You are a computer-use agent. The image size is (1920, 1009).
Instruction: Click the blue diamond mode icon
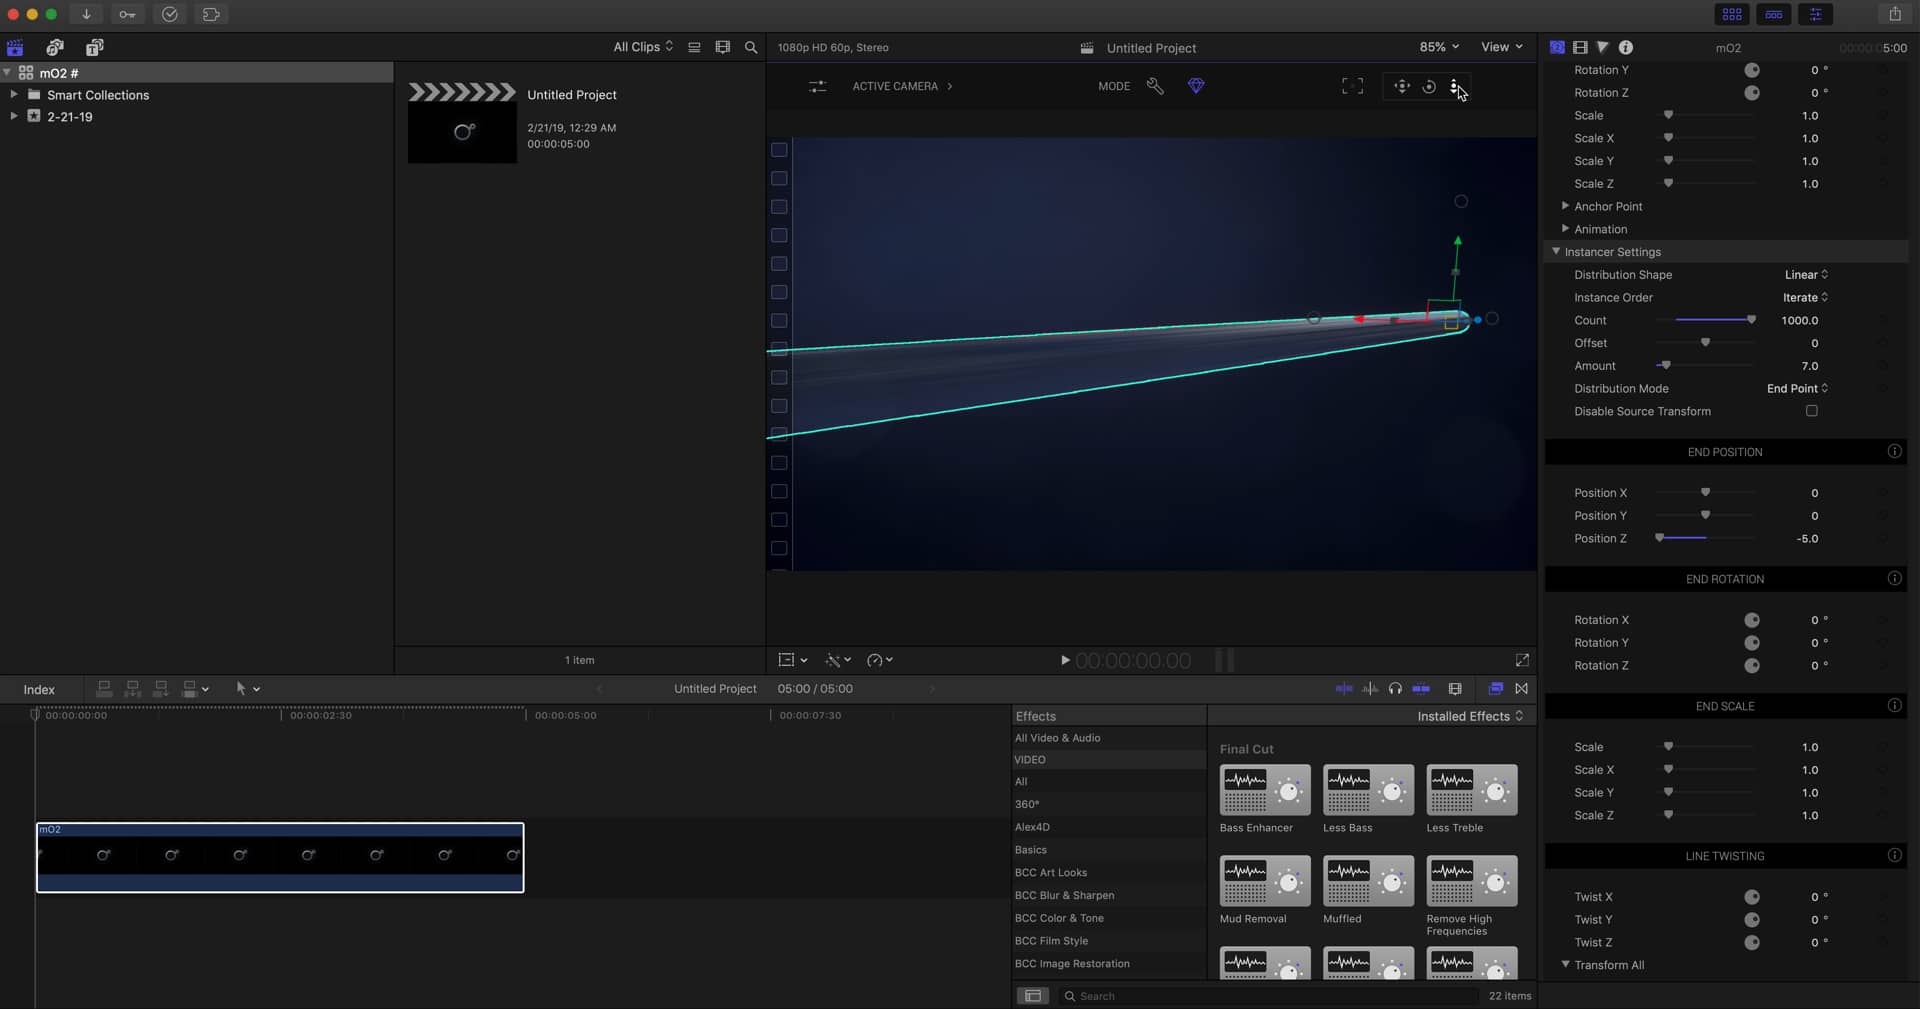(x=1196, y=86)
